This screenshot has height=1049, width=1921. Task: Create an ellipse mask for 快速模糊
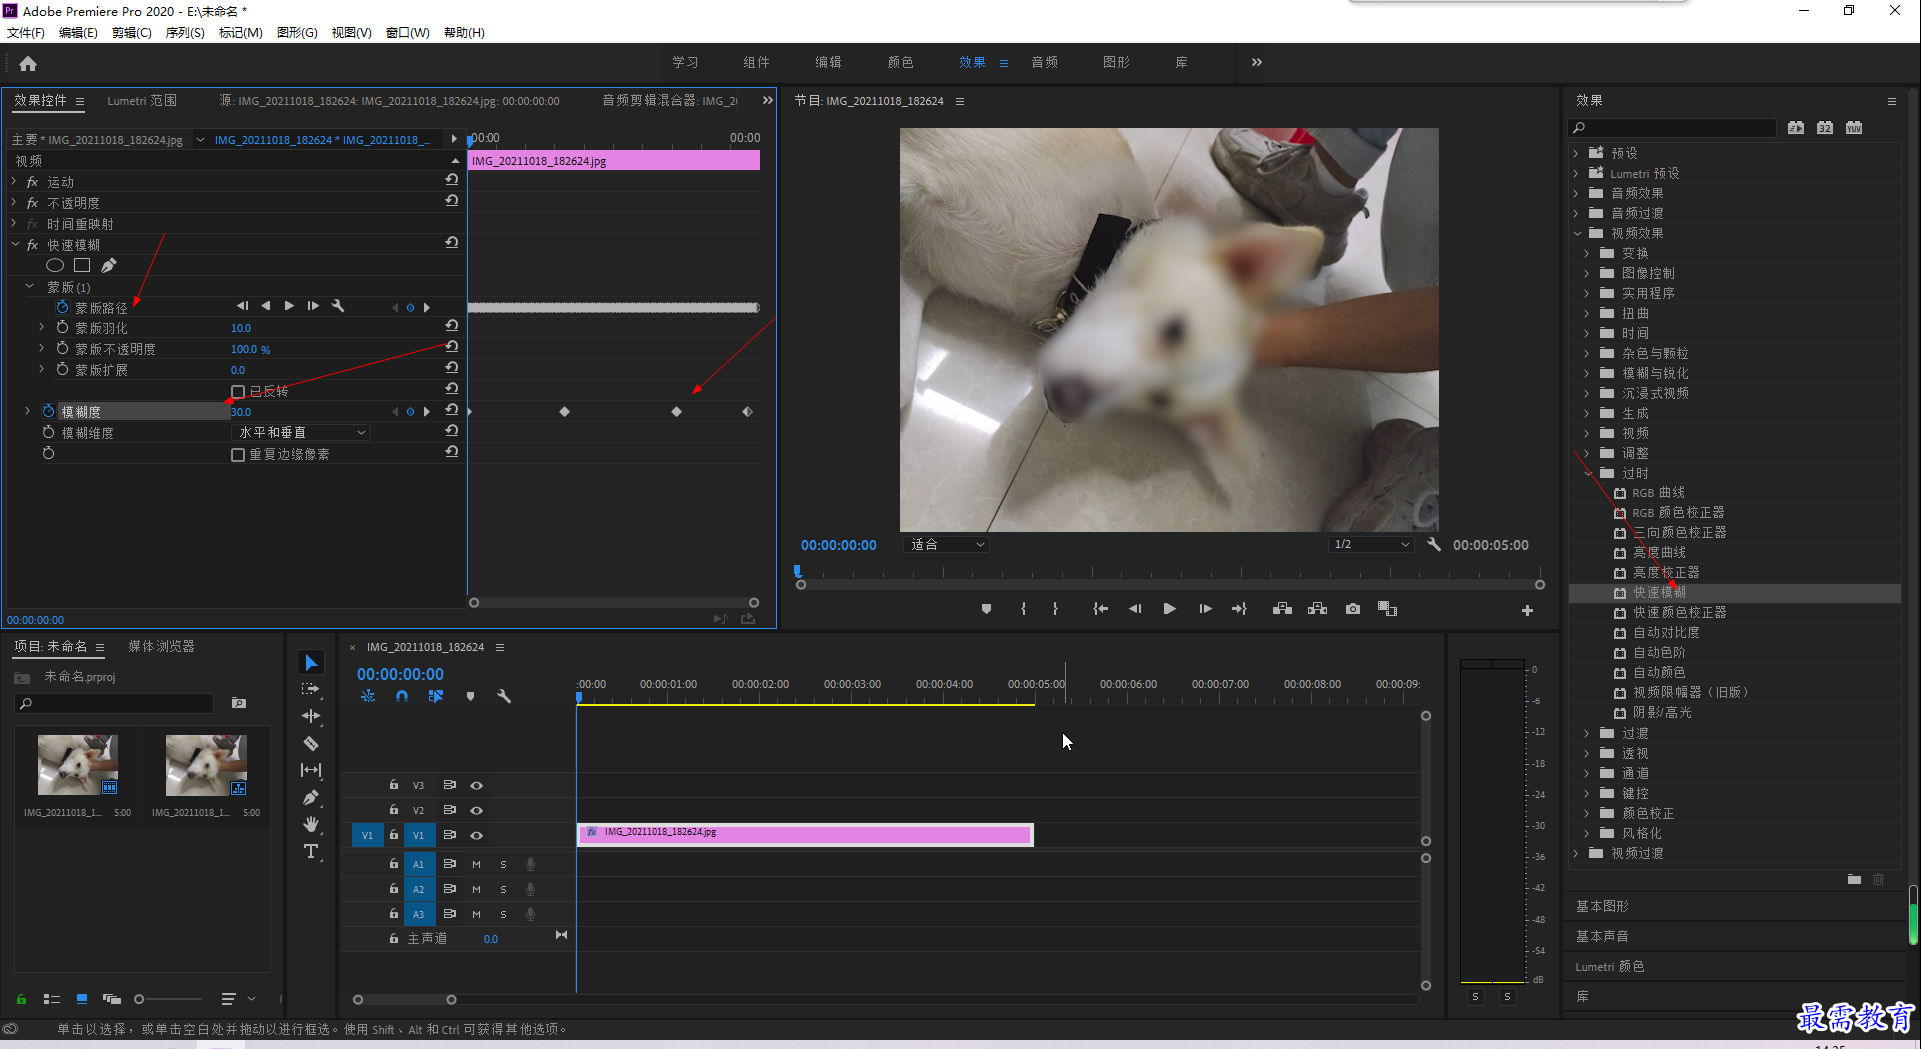[55, 265]
